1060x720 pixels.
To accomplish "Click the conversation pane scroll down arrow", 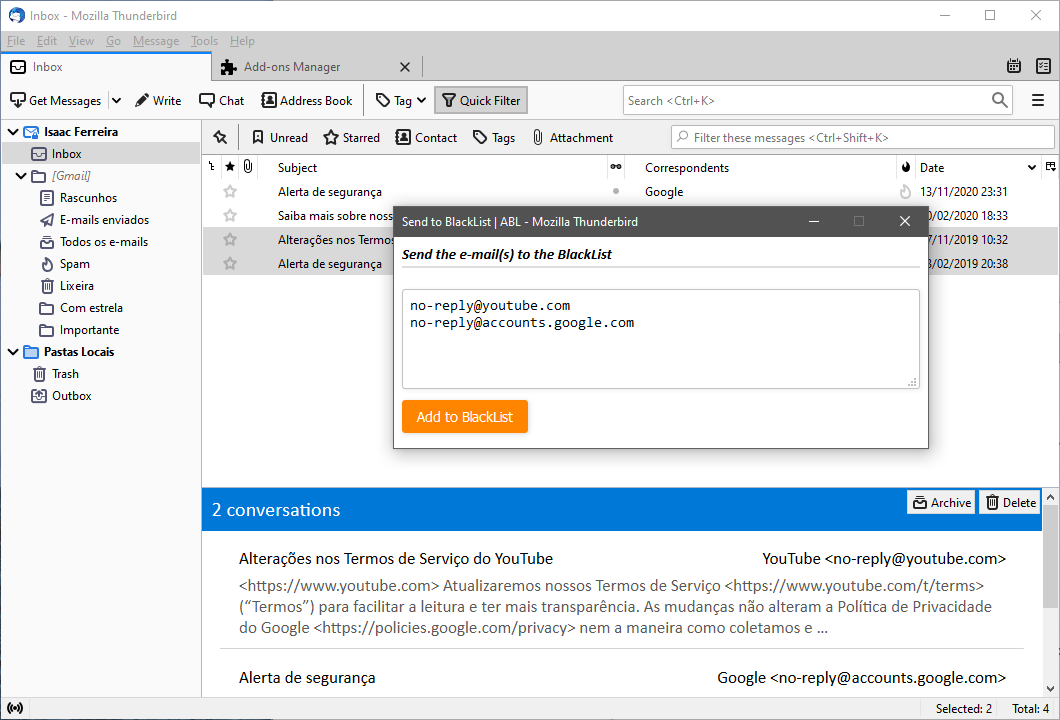I will tap(1050, 689).
